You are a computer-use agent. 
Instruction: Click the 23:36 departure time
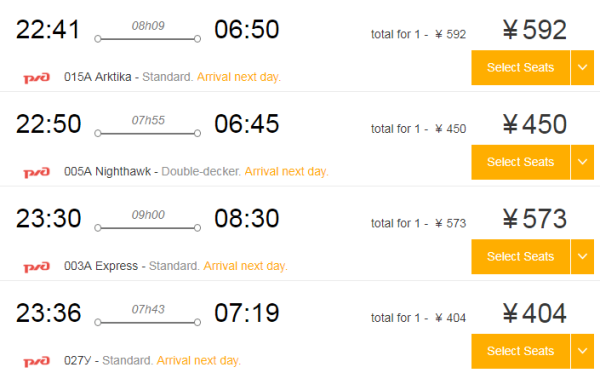click(49, 313)
